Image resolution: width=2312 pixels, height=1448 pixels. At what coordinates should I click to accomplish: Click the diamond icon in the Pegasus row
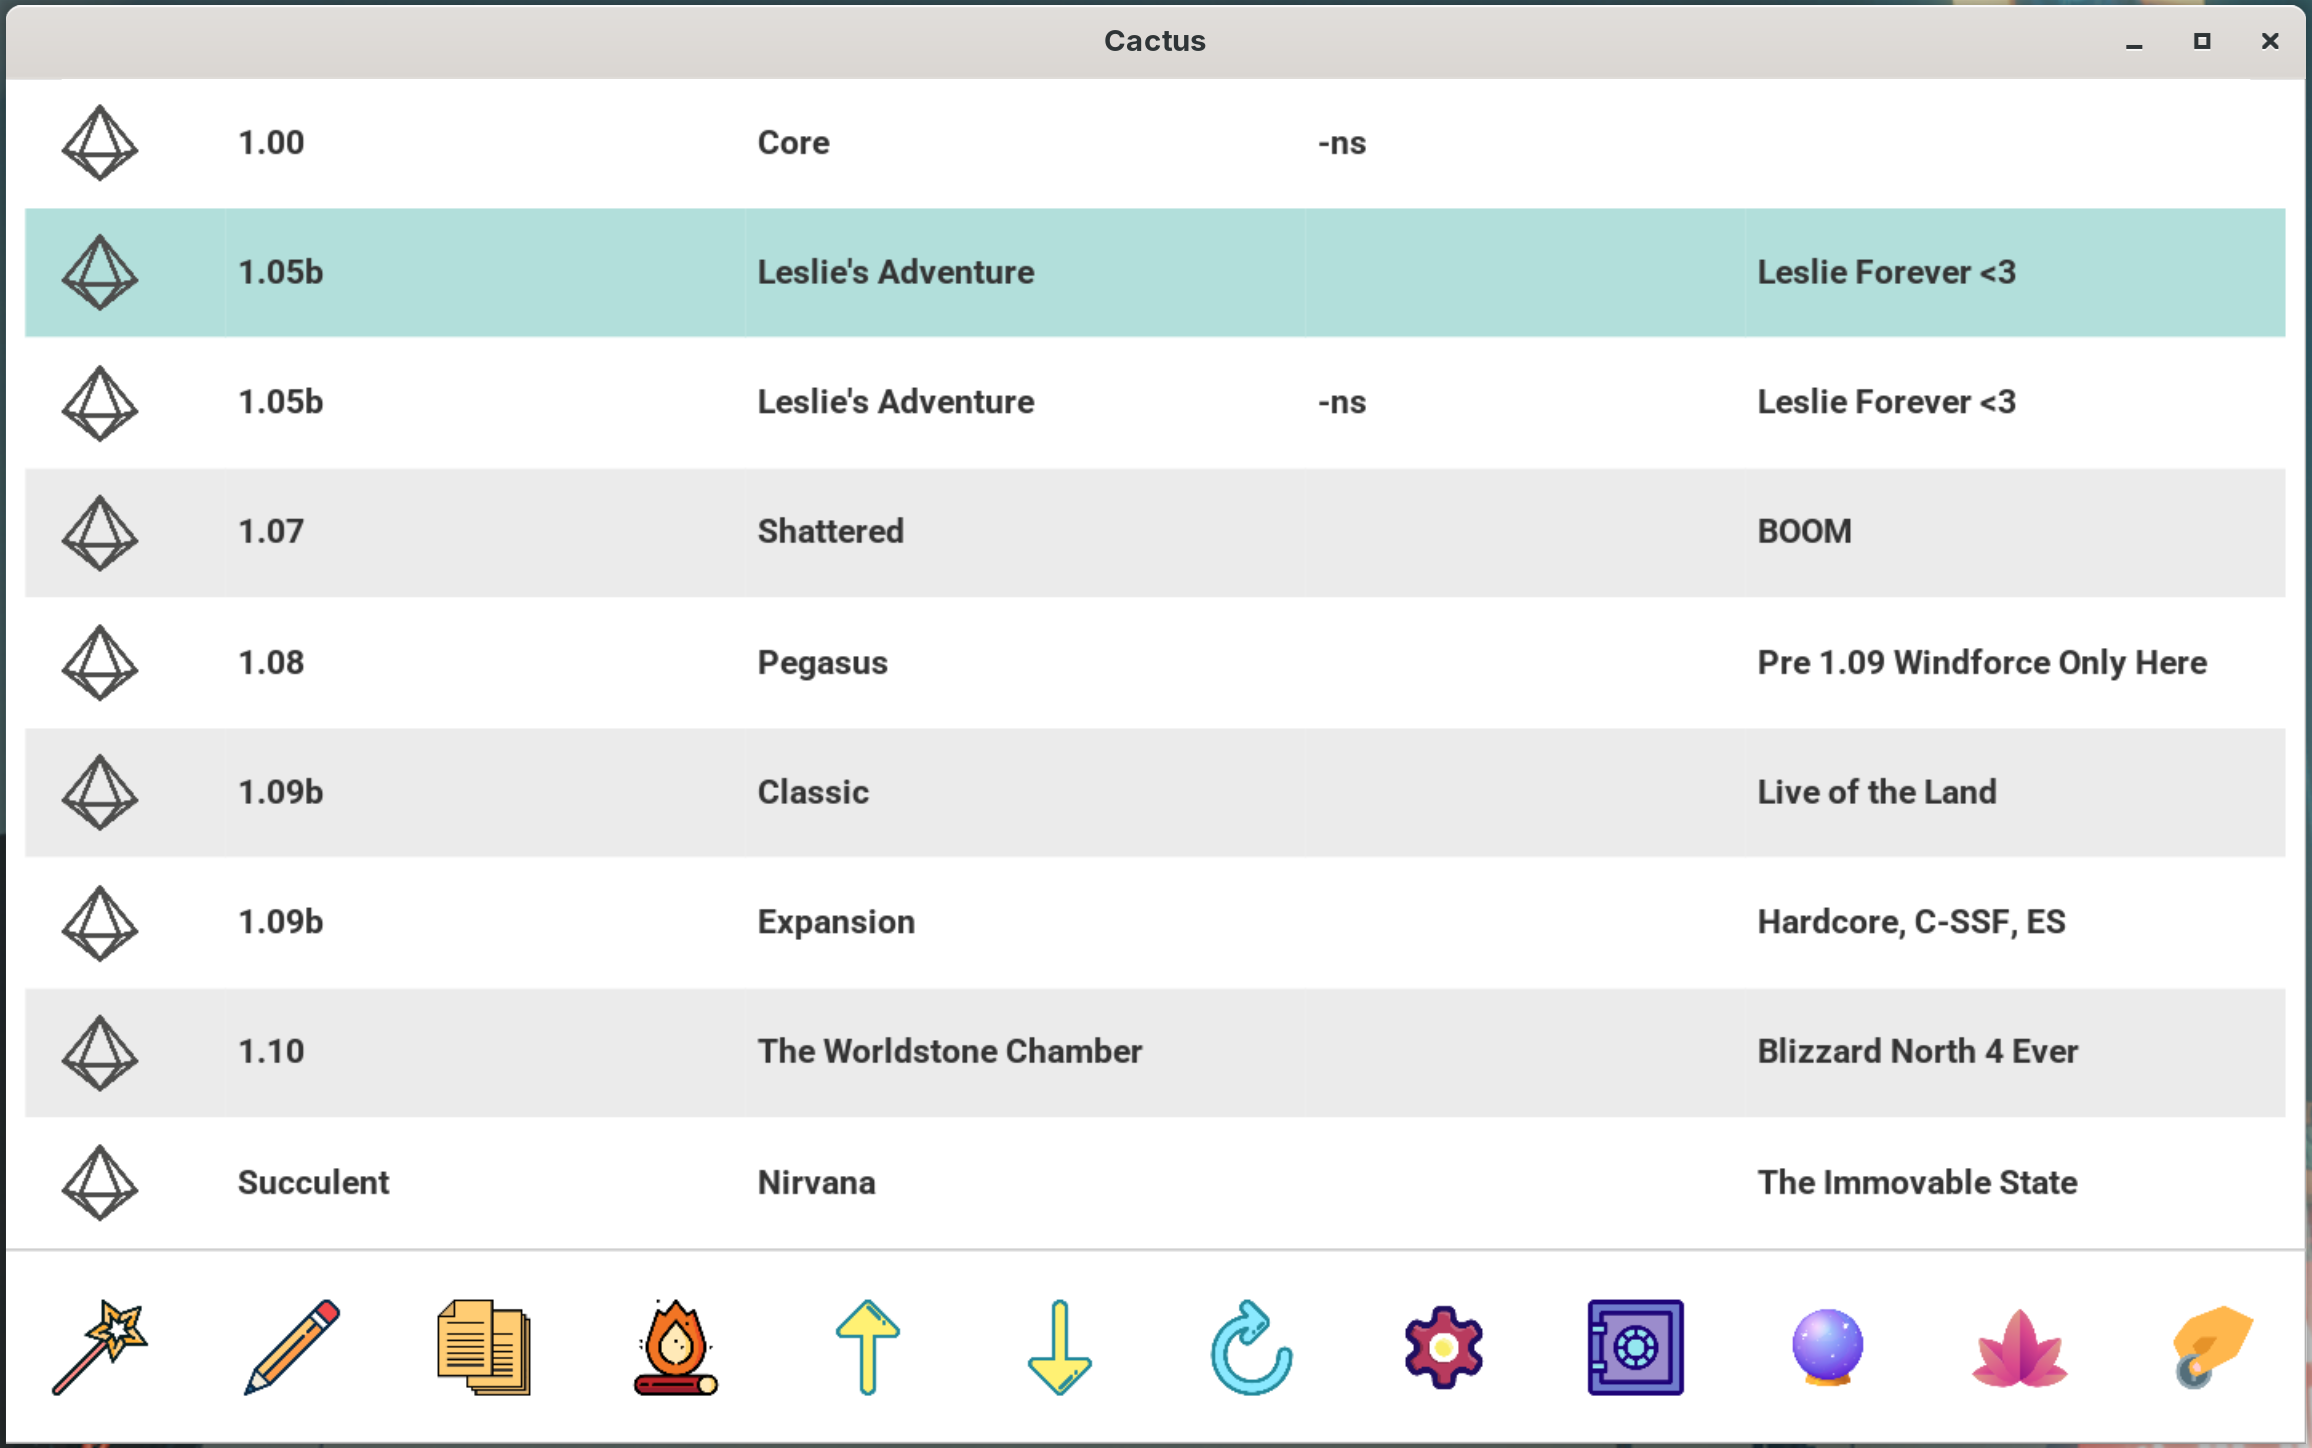pos(100,662)
